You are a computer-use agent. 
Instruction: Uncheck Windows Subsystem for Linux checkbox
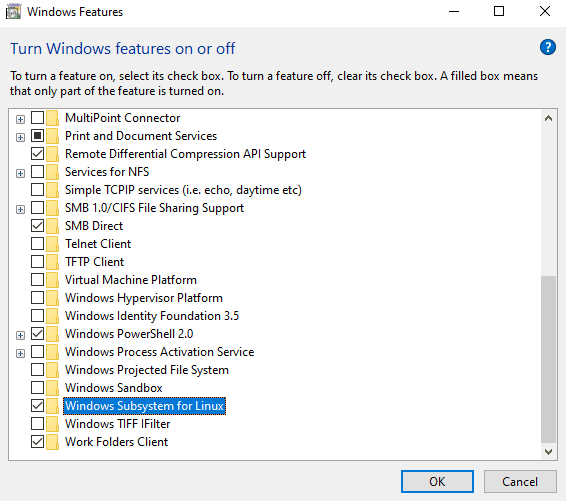38,406
